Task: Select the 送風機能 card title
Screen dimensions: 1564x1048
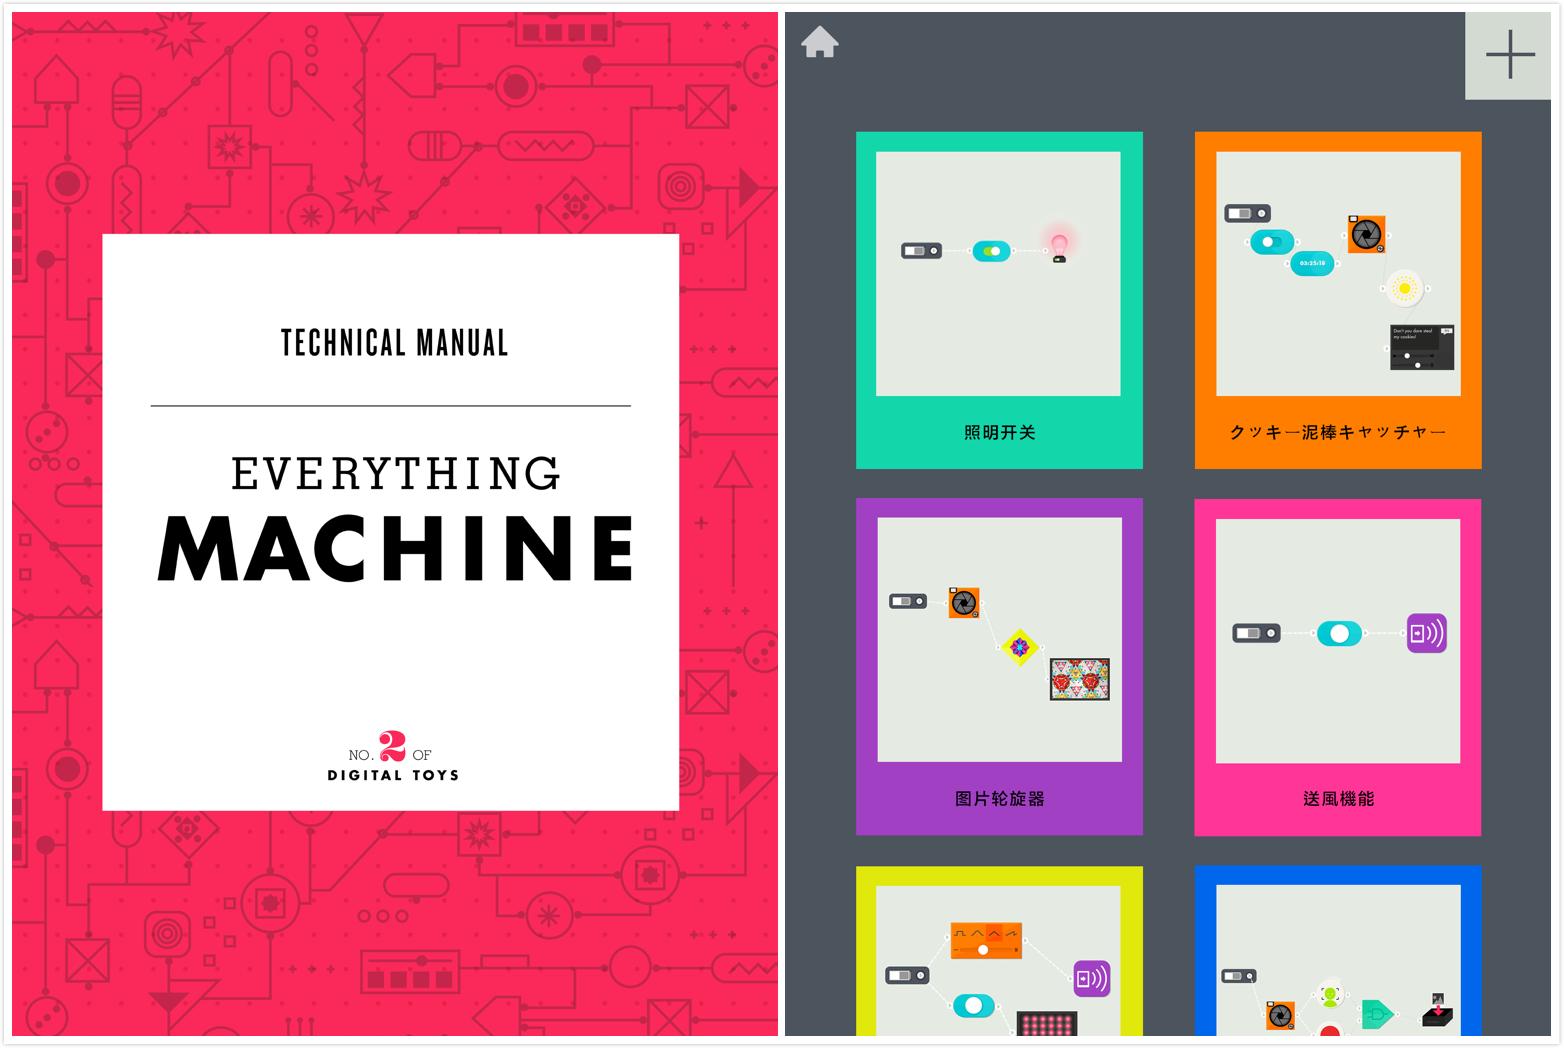Action: point(1338,798)
